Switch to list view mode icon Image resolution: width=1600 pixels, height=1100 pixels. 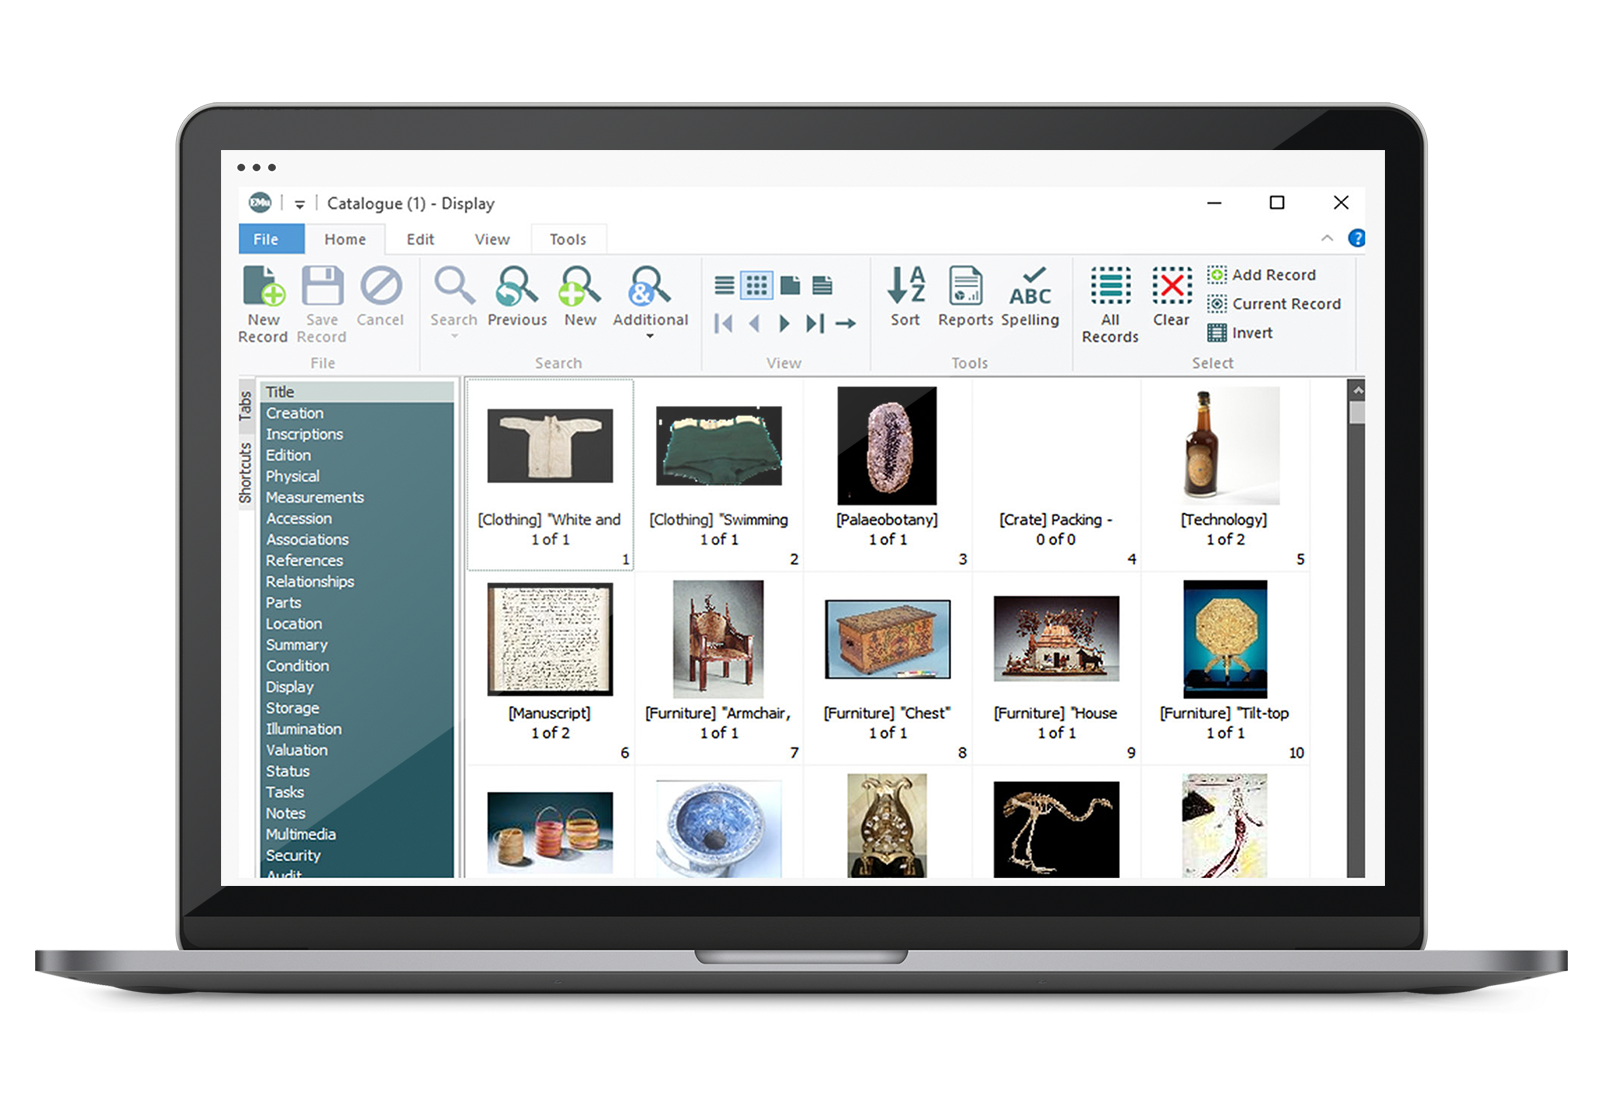click(725, 286)
